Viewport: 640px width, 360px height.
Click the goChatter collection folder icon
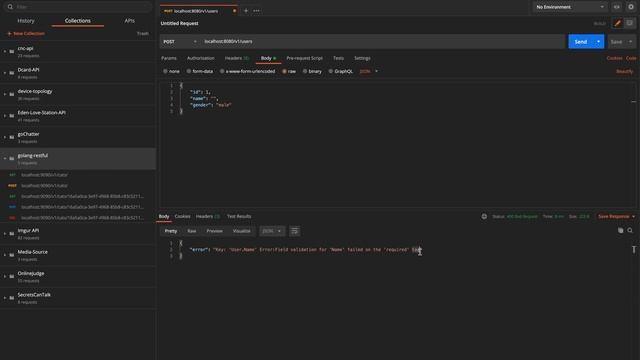point(12,138)
